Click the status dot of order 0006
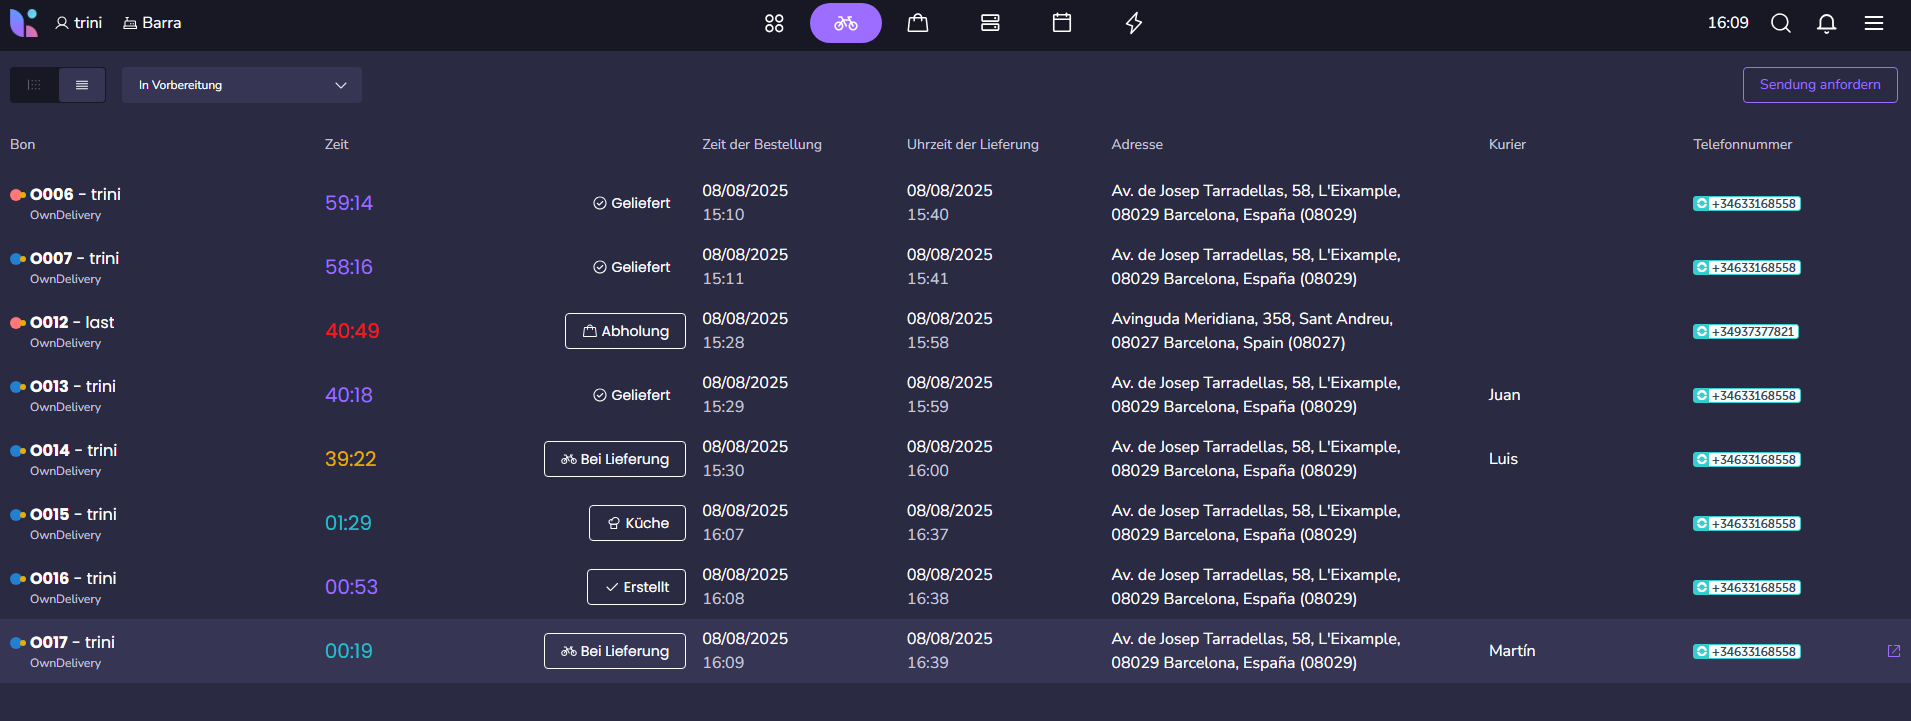The height and width of the screenshot is (721, 1911). coord(17,195)
